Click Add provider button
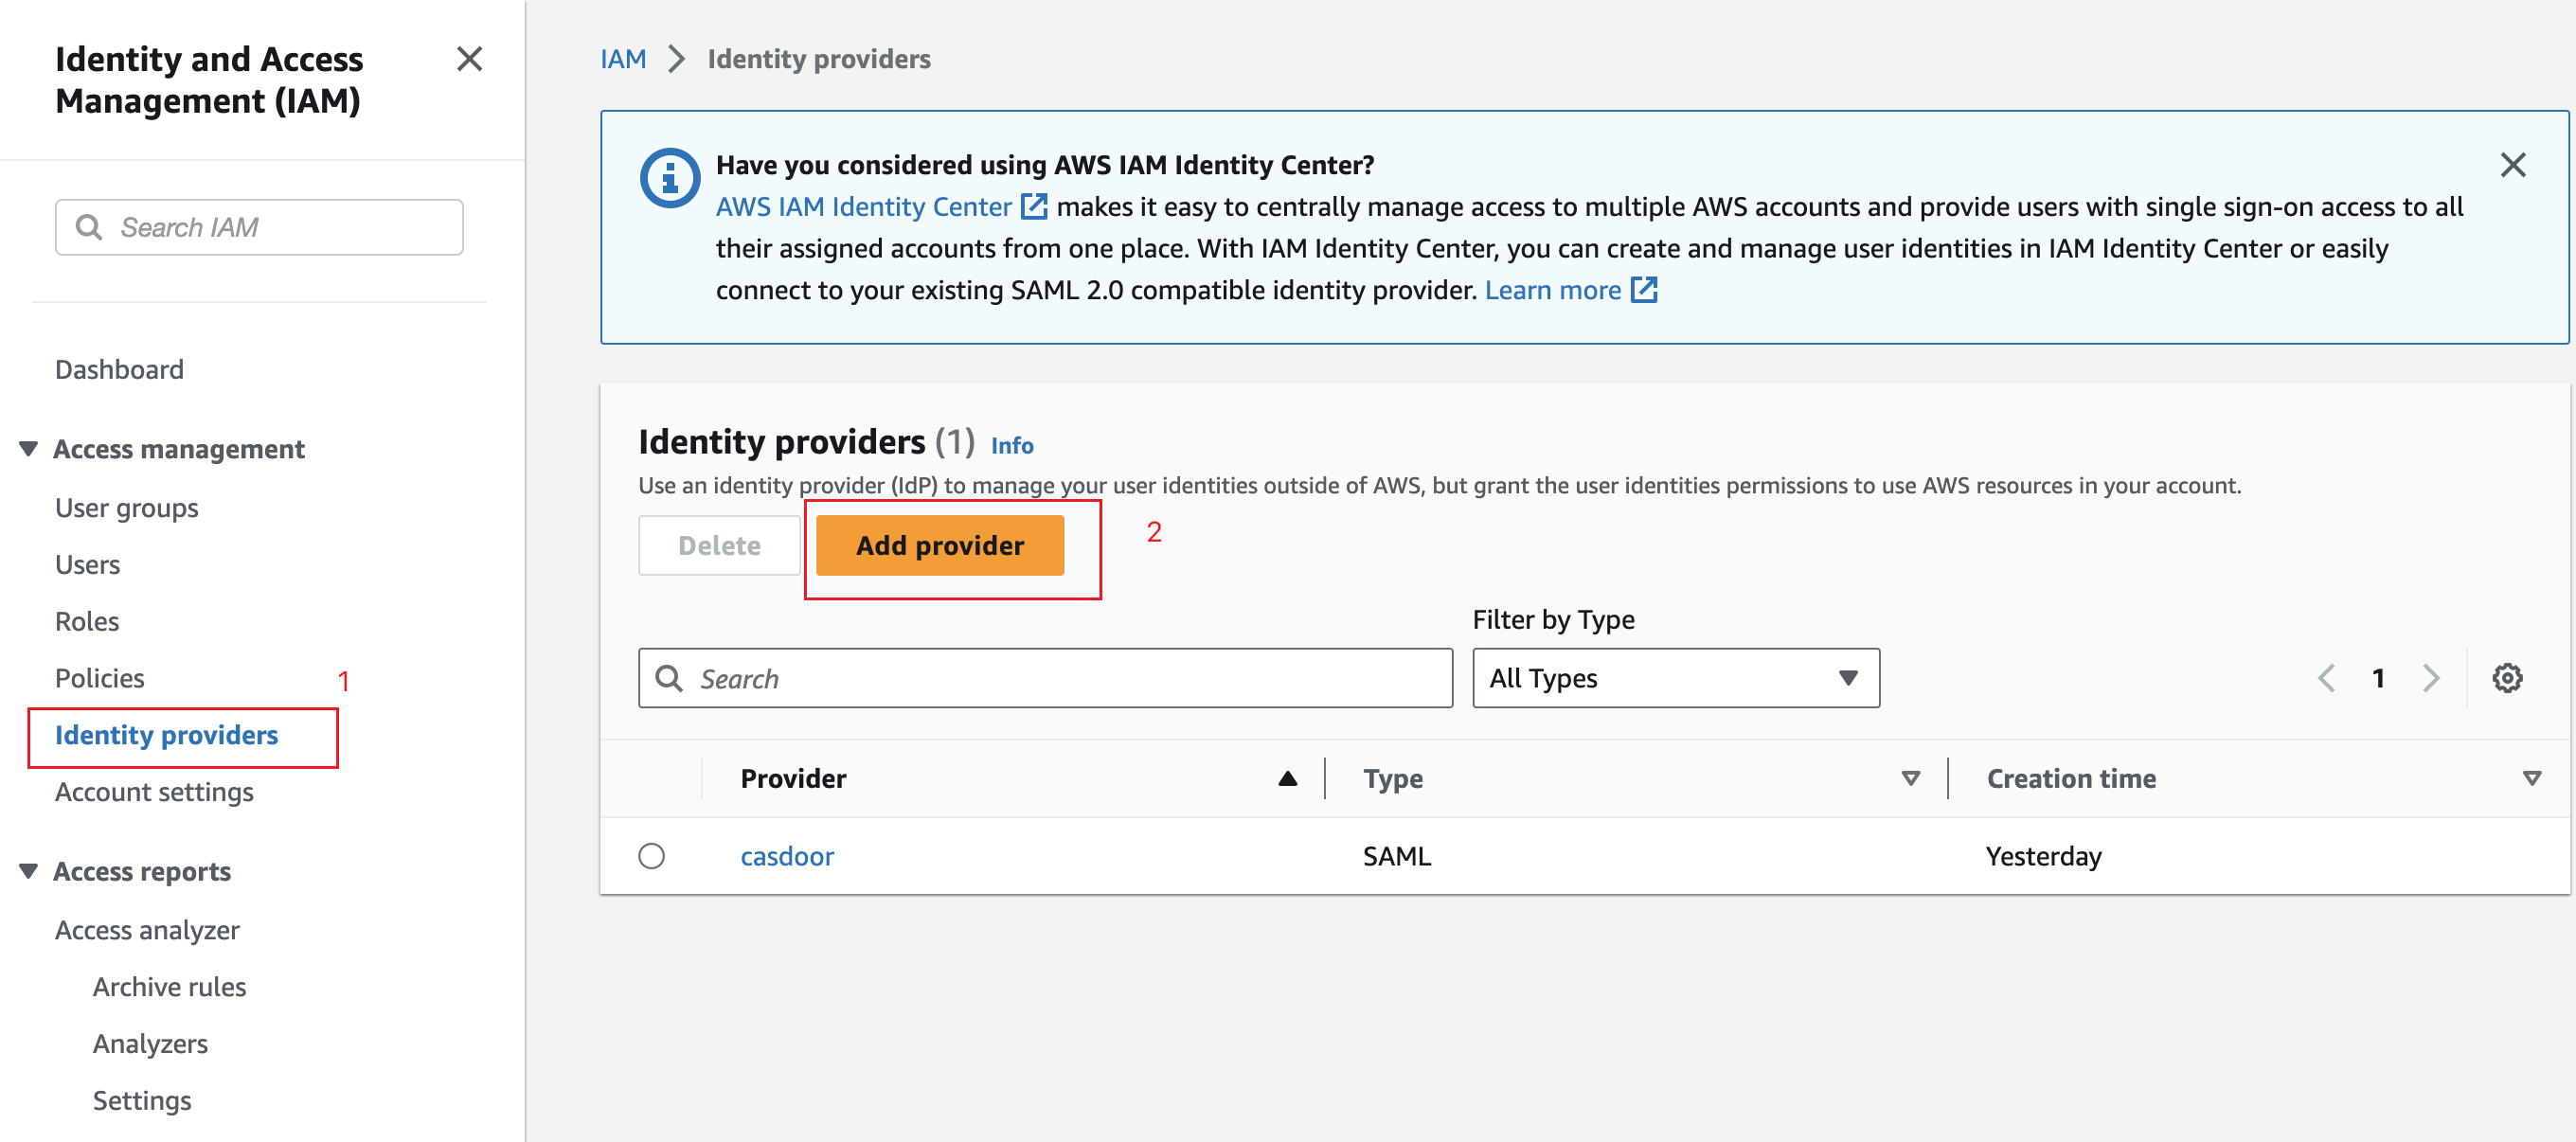 939,543
